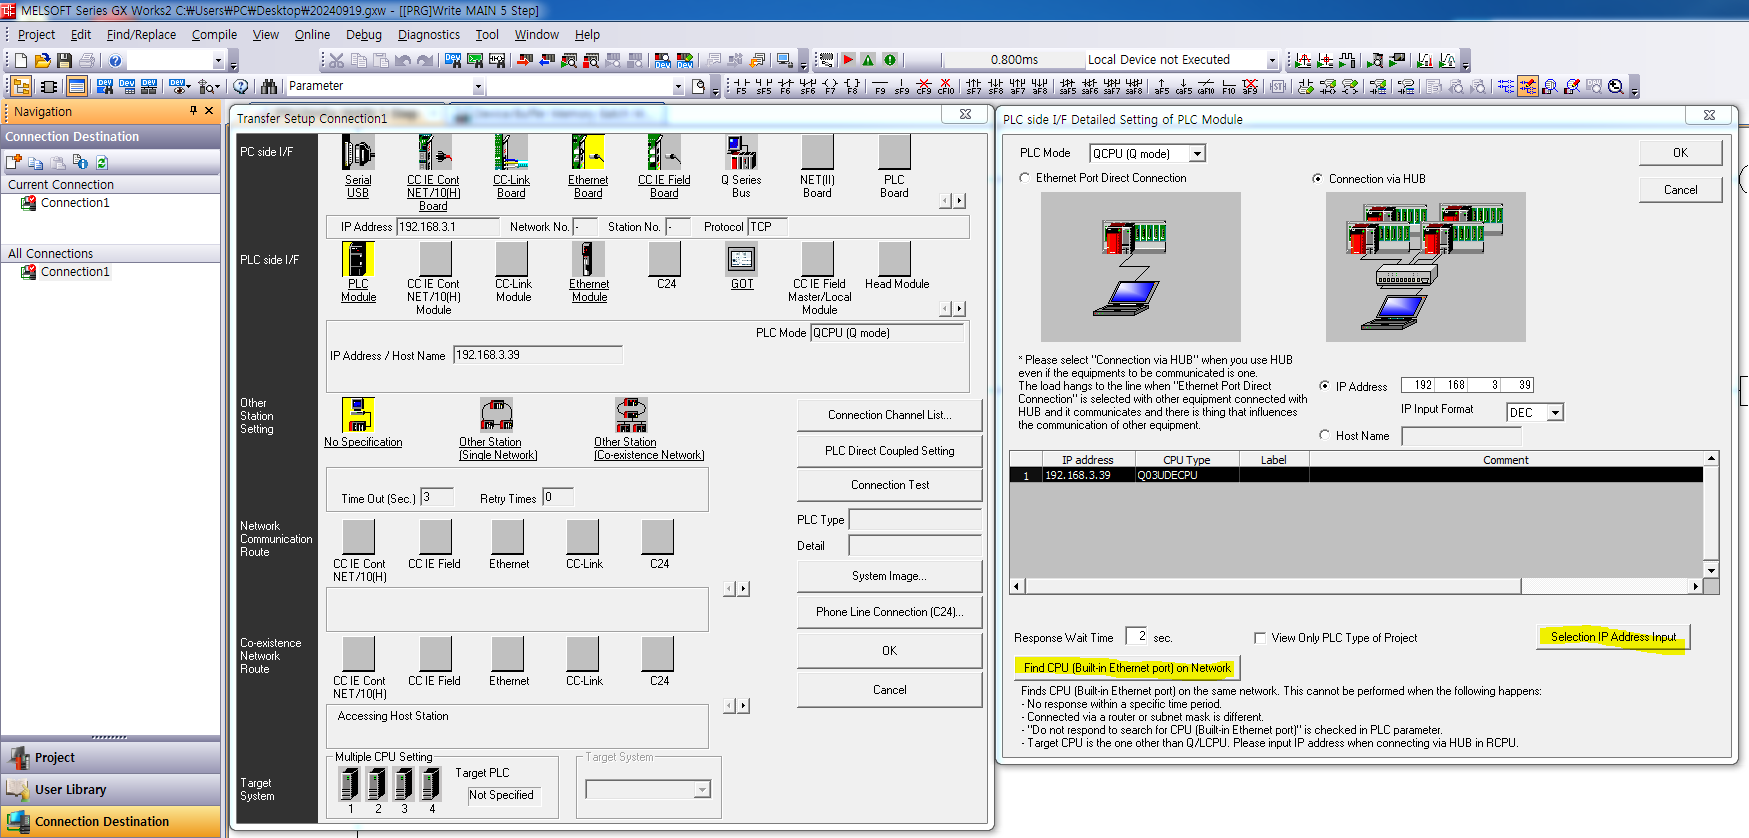Select the CC-Link Module icon

click(513, 259)
